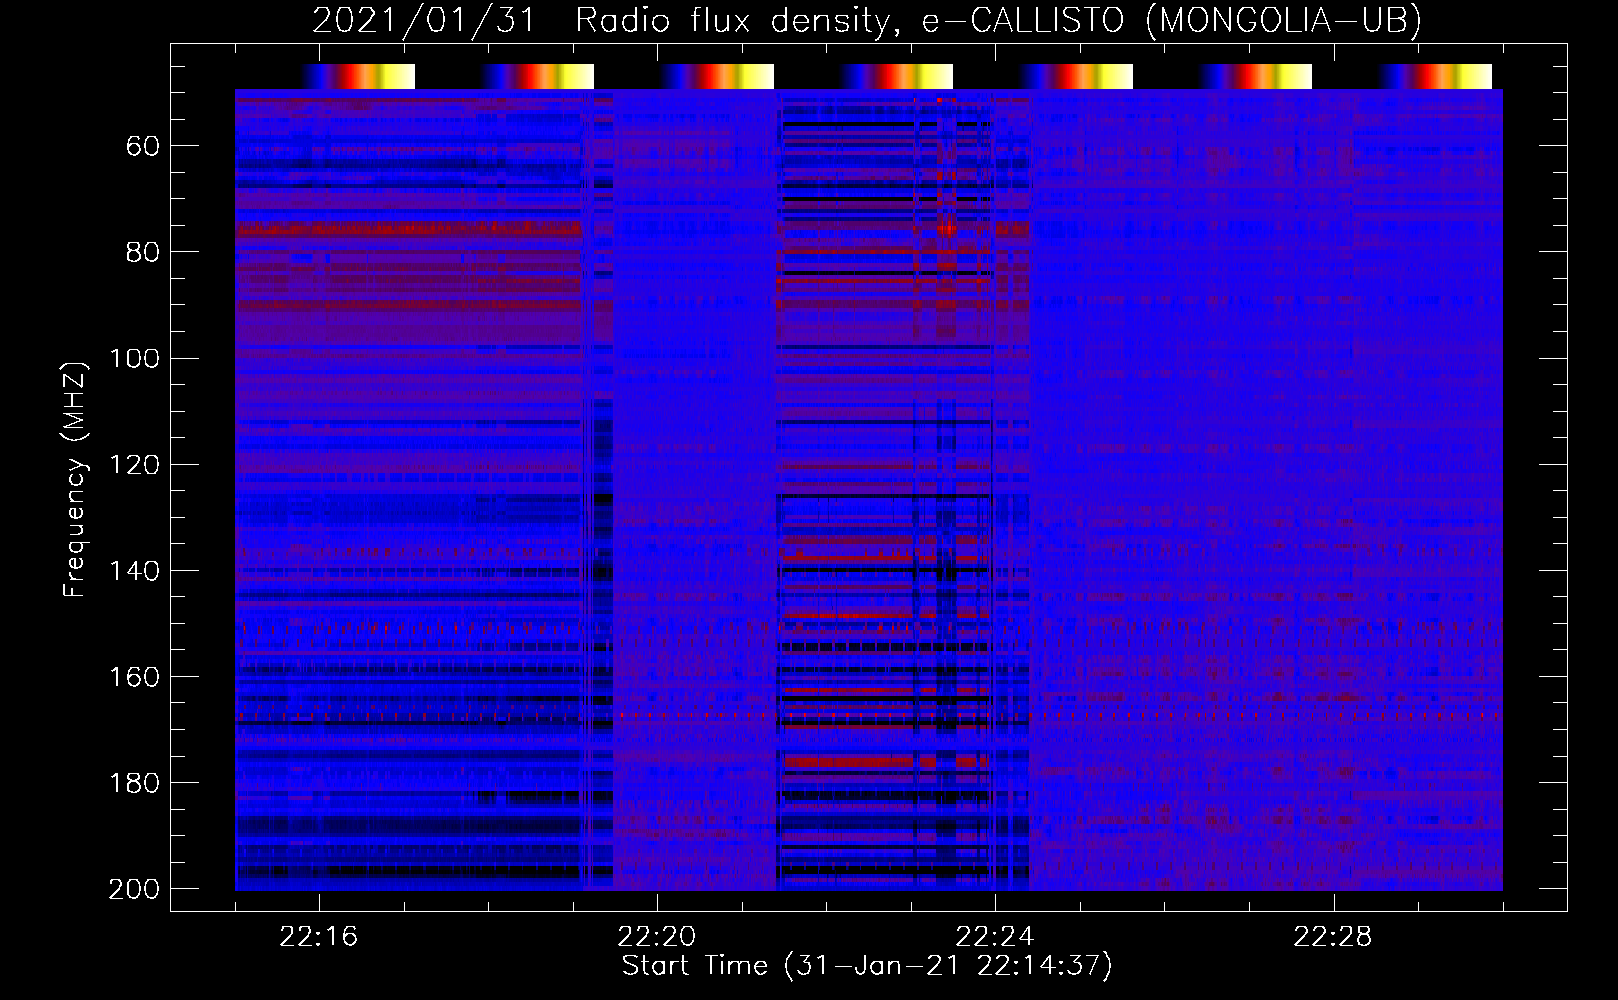Click 'e-CALLISTO' in the plot title
Viewport: 1618px width, 1000px height.
point(1022,20)
